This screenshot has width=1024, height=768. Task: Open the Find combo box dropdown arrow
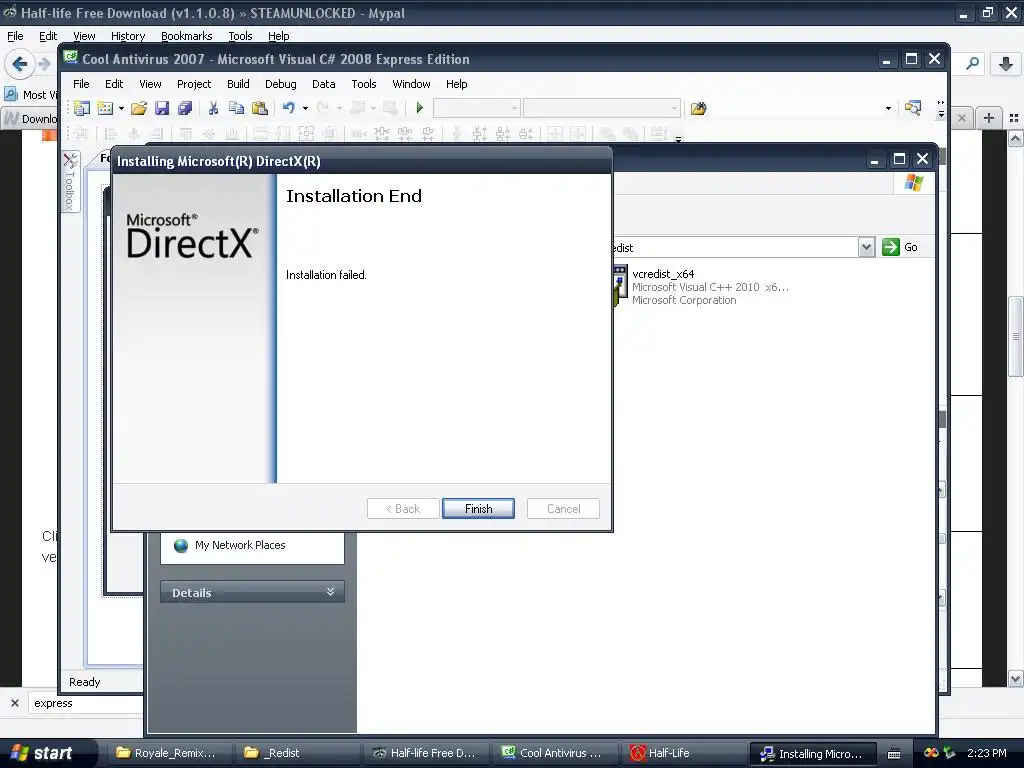(888, 108)
